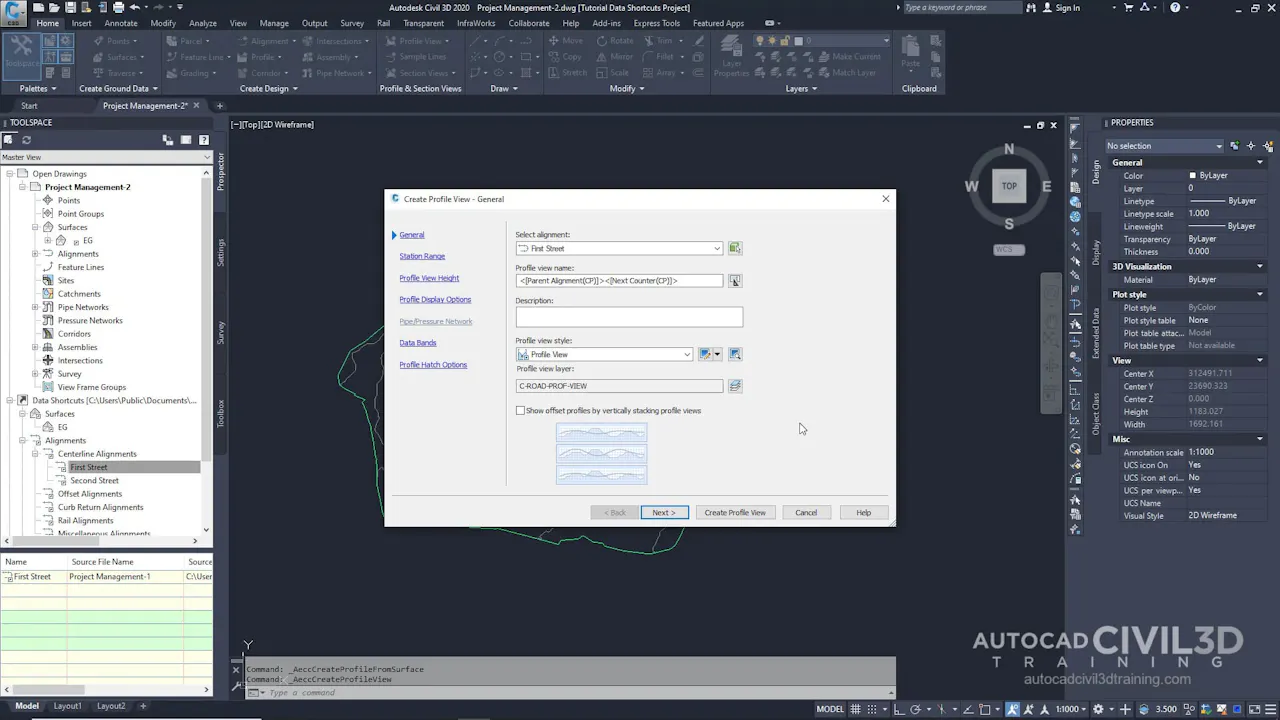
Task: Select the Move tool in Modify panel
Action: pyautogui.click(x=568, y=41)
